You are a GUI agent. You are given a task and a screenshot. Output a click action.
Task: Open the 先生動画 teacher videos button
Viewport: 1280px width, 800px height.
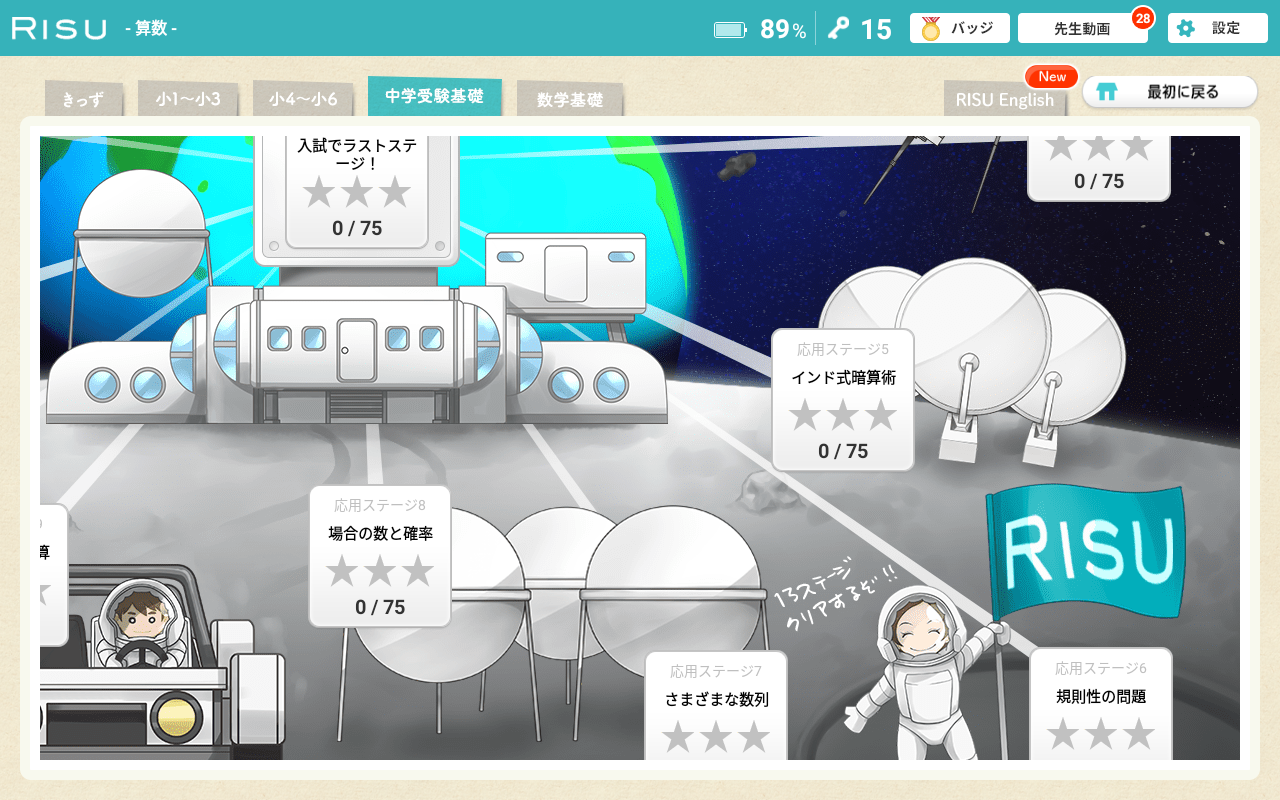click(1081, 29)
